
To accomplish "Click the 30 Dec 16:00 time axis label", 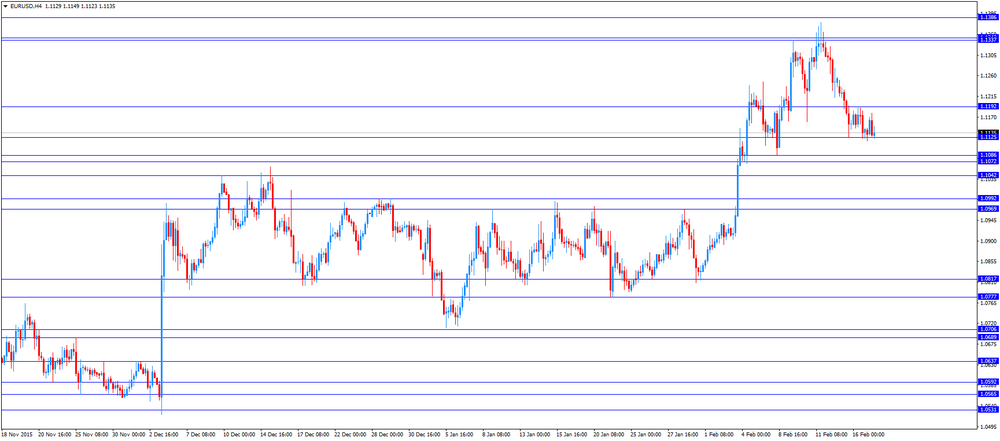I will pyautogui.click(x=423, y=435).
